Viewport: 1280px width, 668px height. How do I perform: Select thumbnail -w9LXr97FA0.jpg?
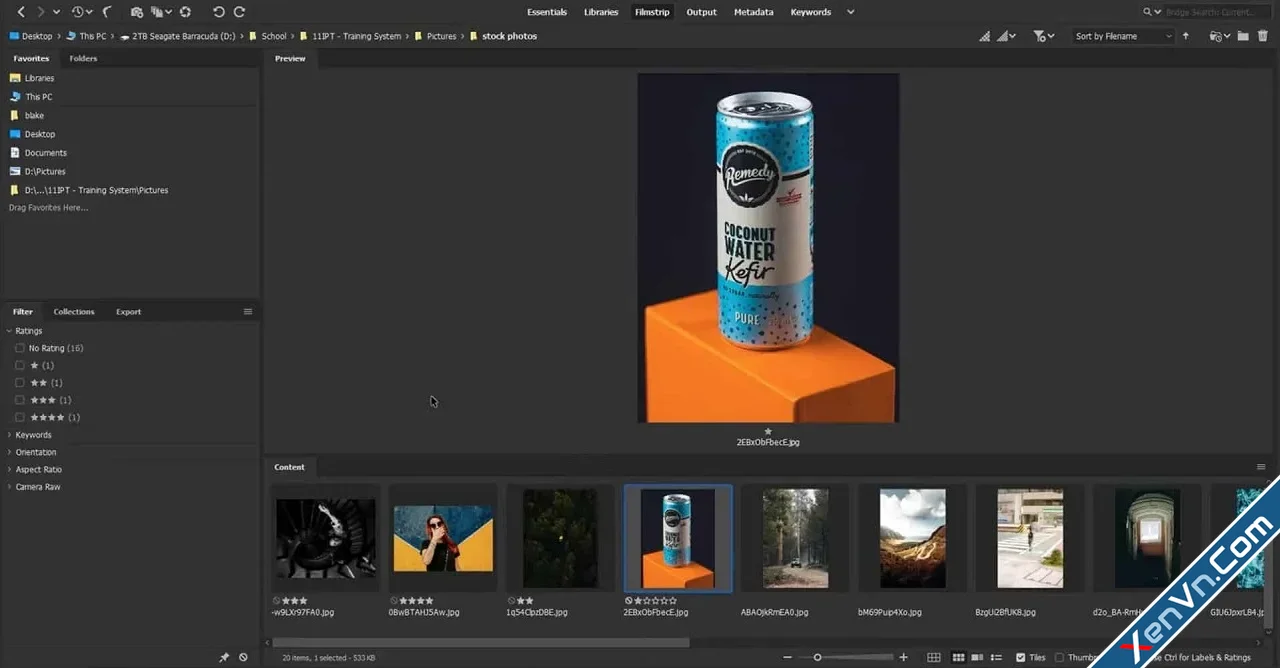(x=326, y=539)
